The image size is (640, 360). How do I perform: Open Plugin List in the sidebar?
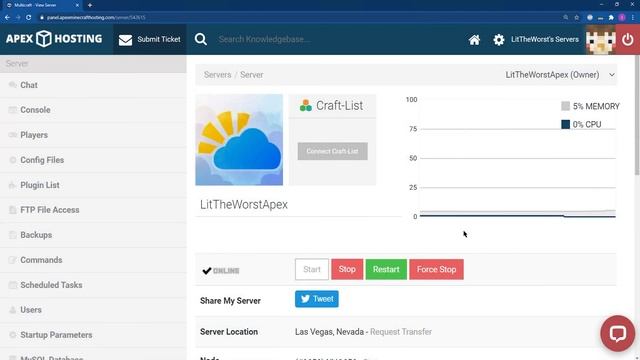(93, 185)
